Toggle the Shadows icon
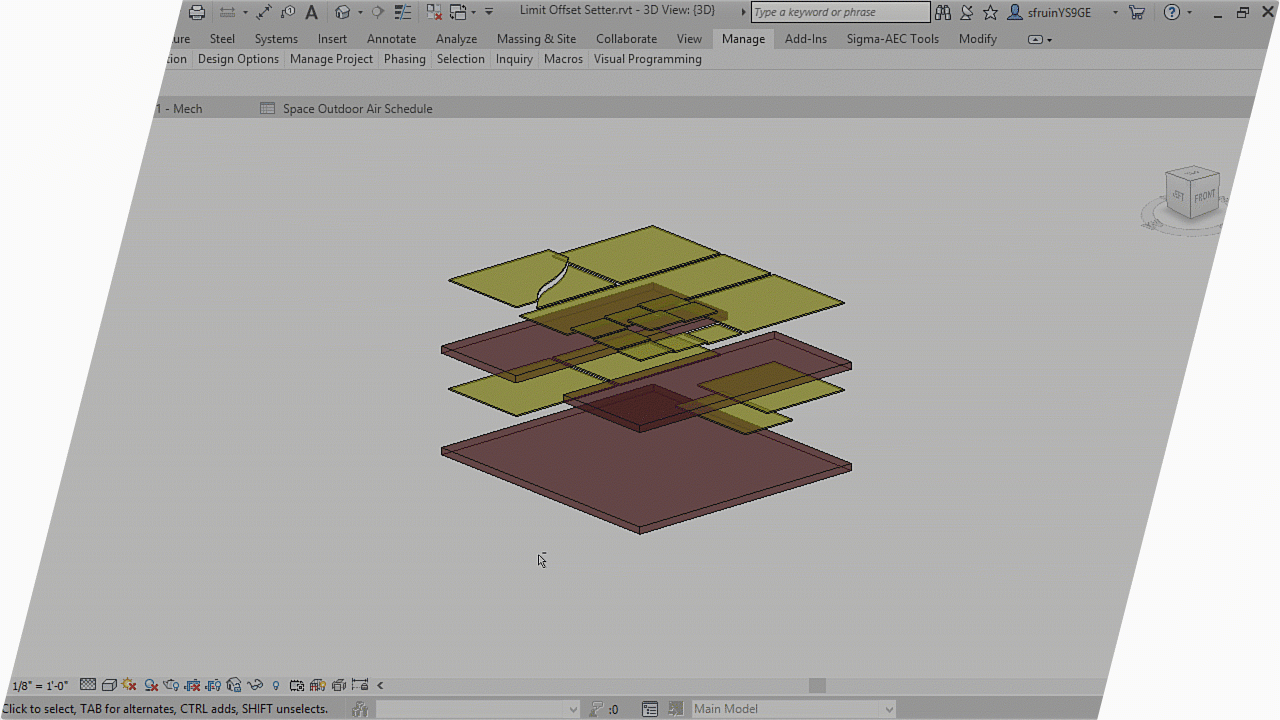 (151, 685)
